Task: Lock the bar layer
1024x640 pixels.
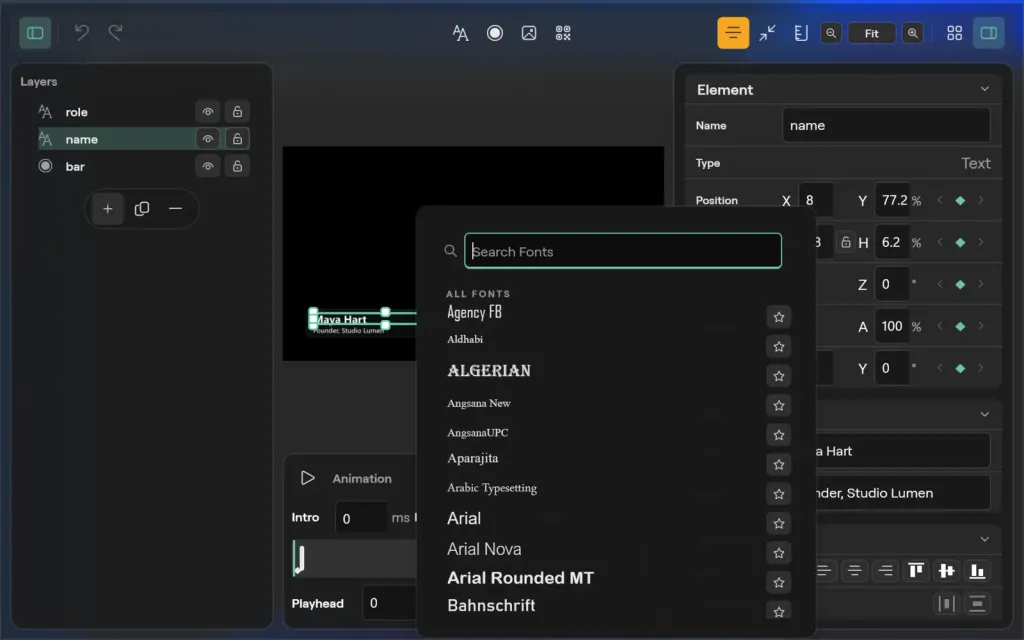Action: coord(237,167)
